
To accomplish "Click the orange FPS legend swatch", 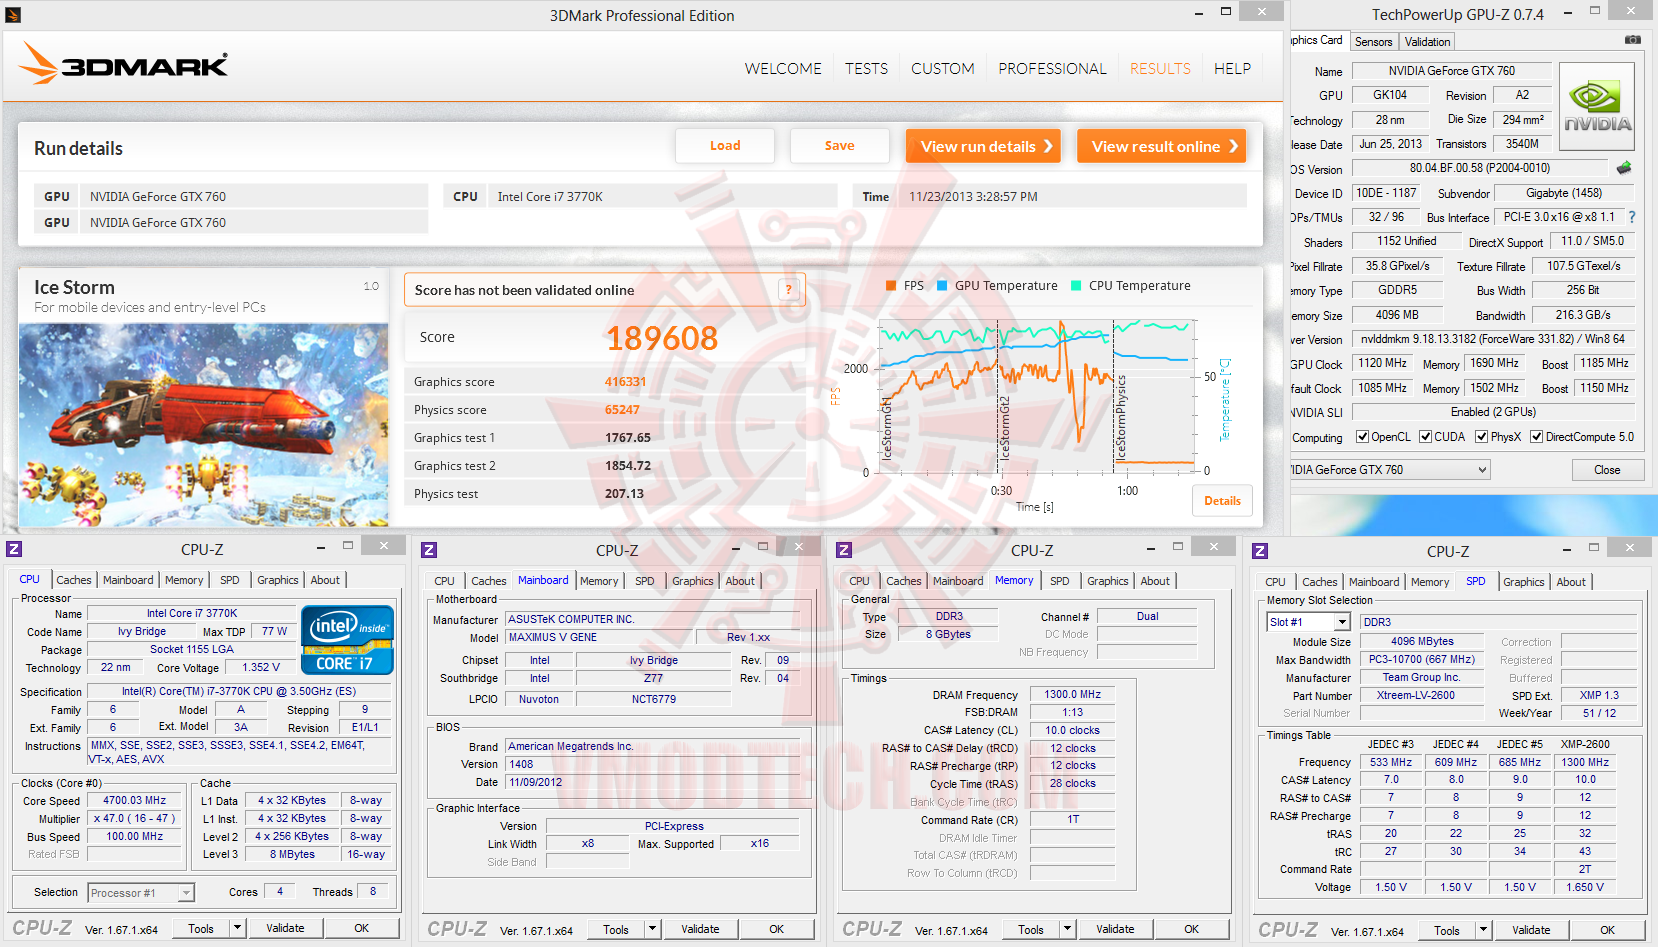I will point(891,286).
